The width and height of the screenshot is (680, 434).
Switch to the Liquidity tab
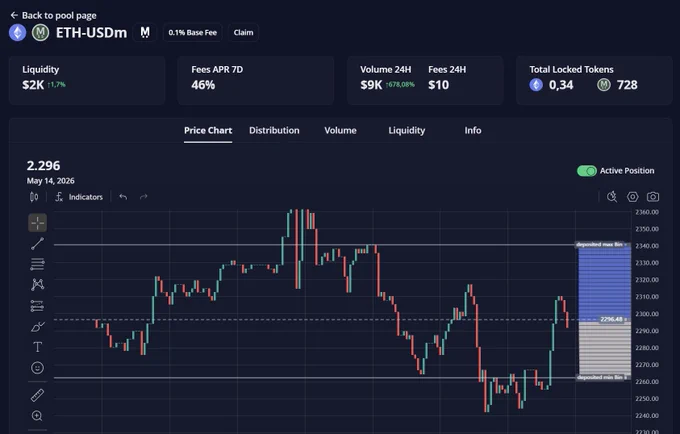(407, 131)
